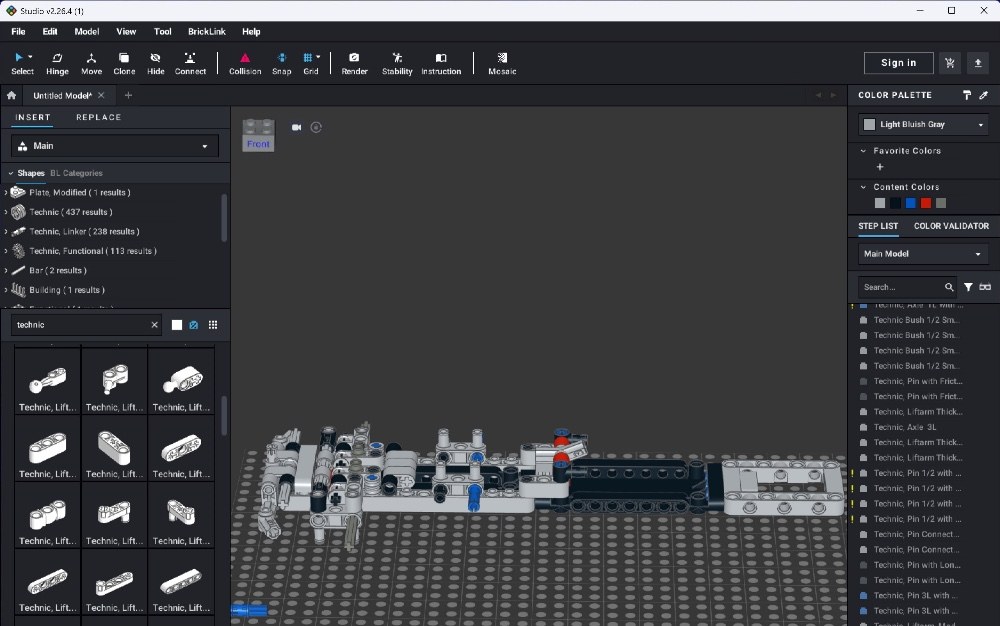
Task: Switch to the REPLACE tab
Action: [98, 117]
